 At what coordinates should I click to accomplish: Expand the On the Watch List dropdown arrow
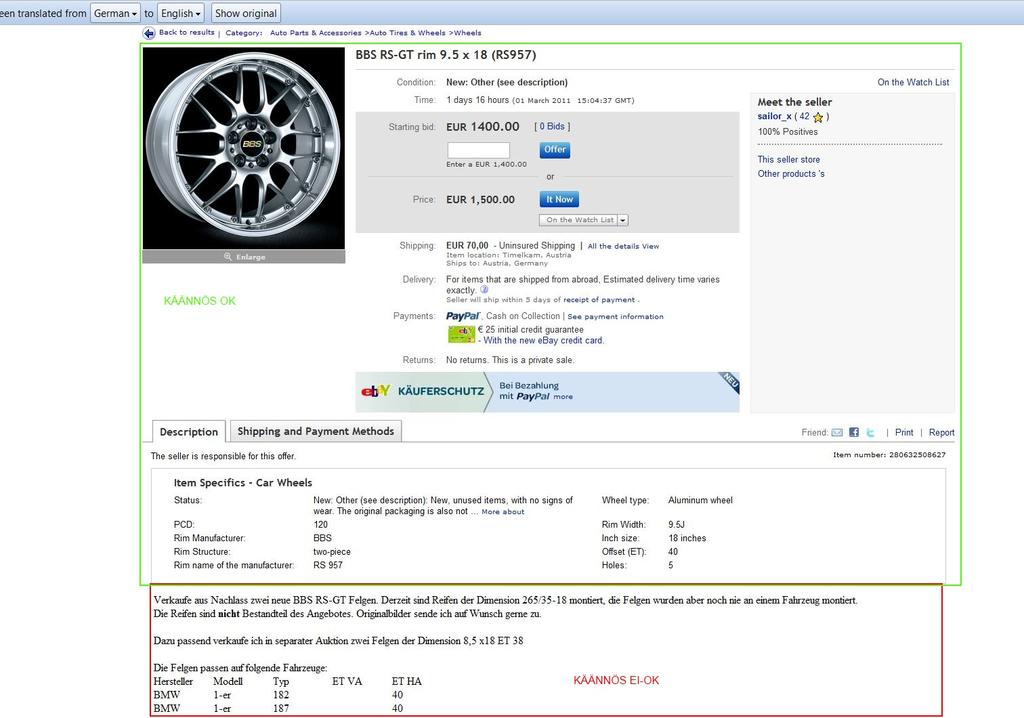[x=623, y=220]
